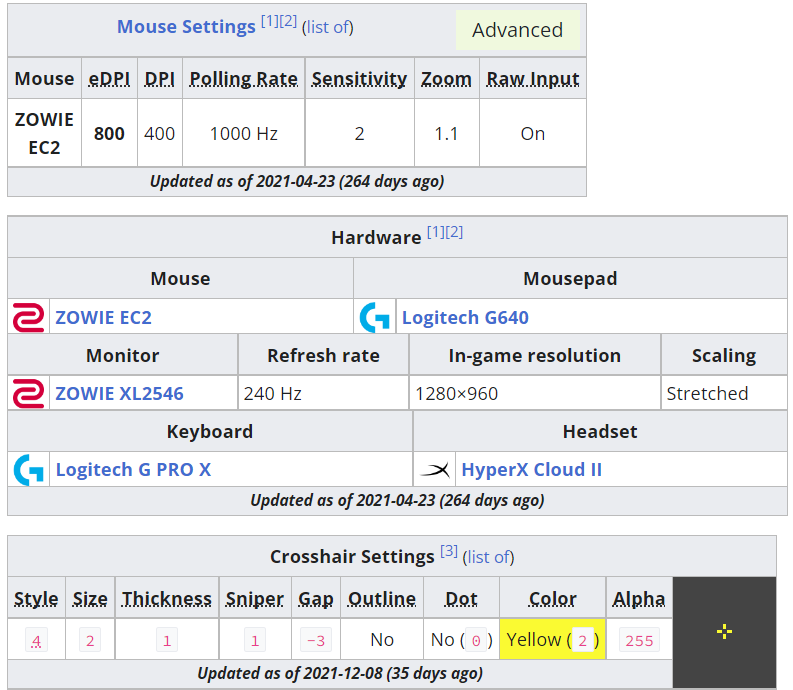Image resolution: width=793 pixels, height=690 pixels.
Task: Click the ZOWIE logo beside ZOWIE XL2546
Action: pyautogui.click(x=28, y=393)
